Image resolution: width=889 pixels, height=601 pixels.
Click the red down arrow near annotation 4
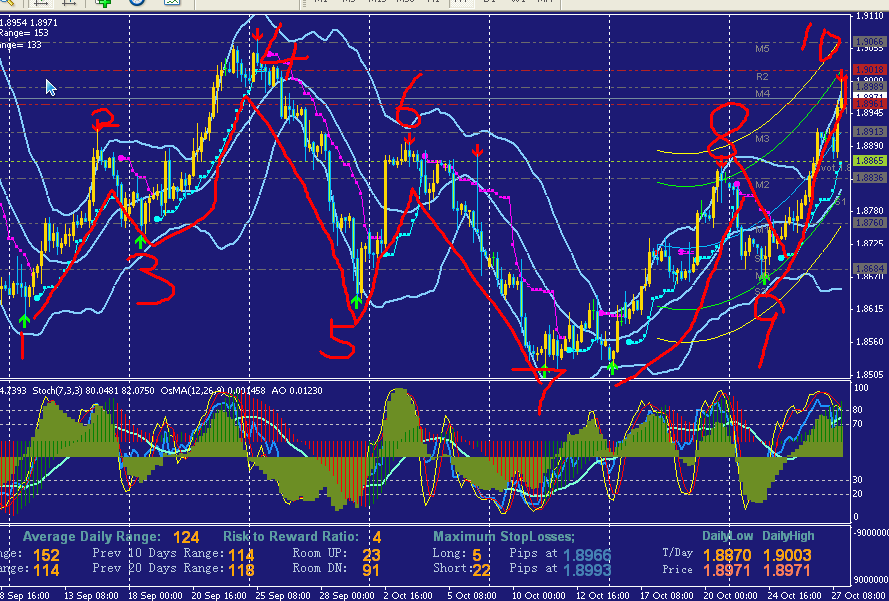tap(257, 37)
